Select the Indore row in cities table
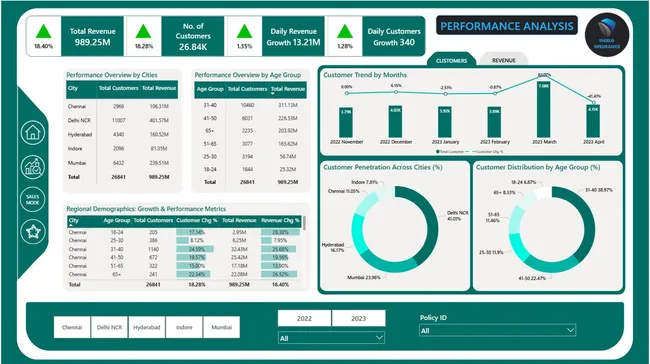Viewport: 650px width, 364px height. pos(122,148)
